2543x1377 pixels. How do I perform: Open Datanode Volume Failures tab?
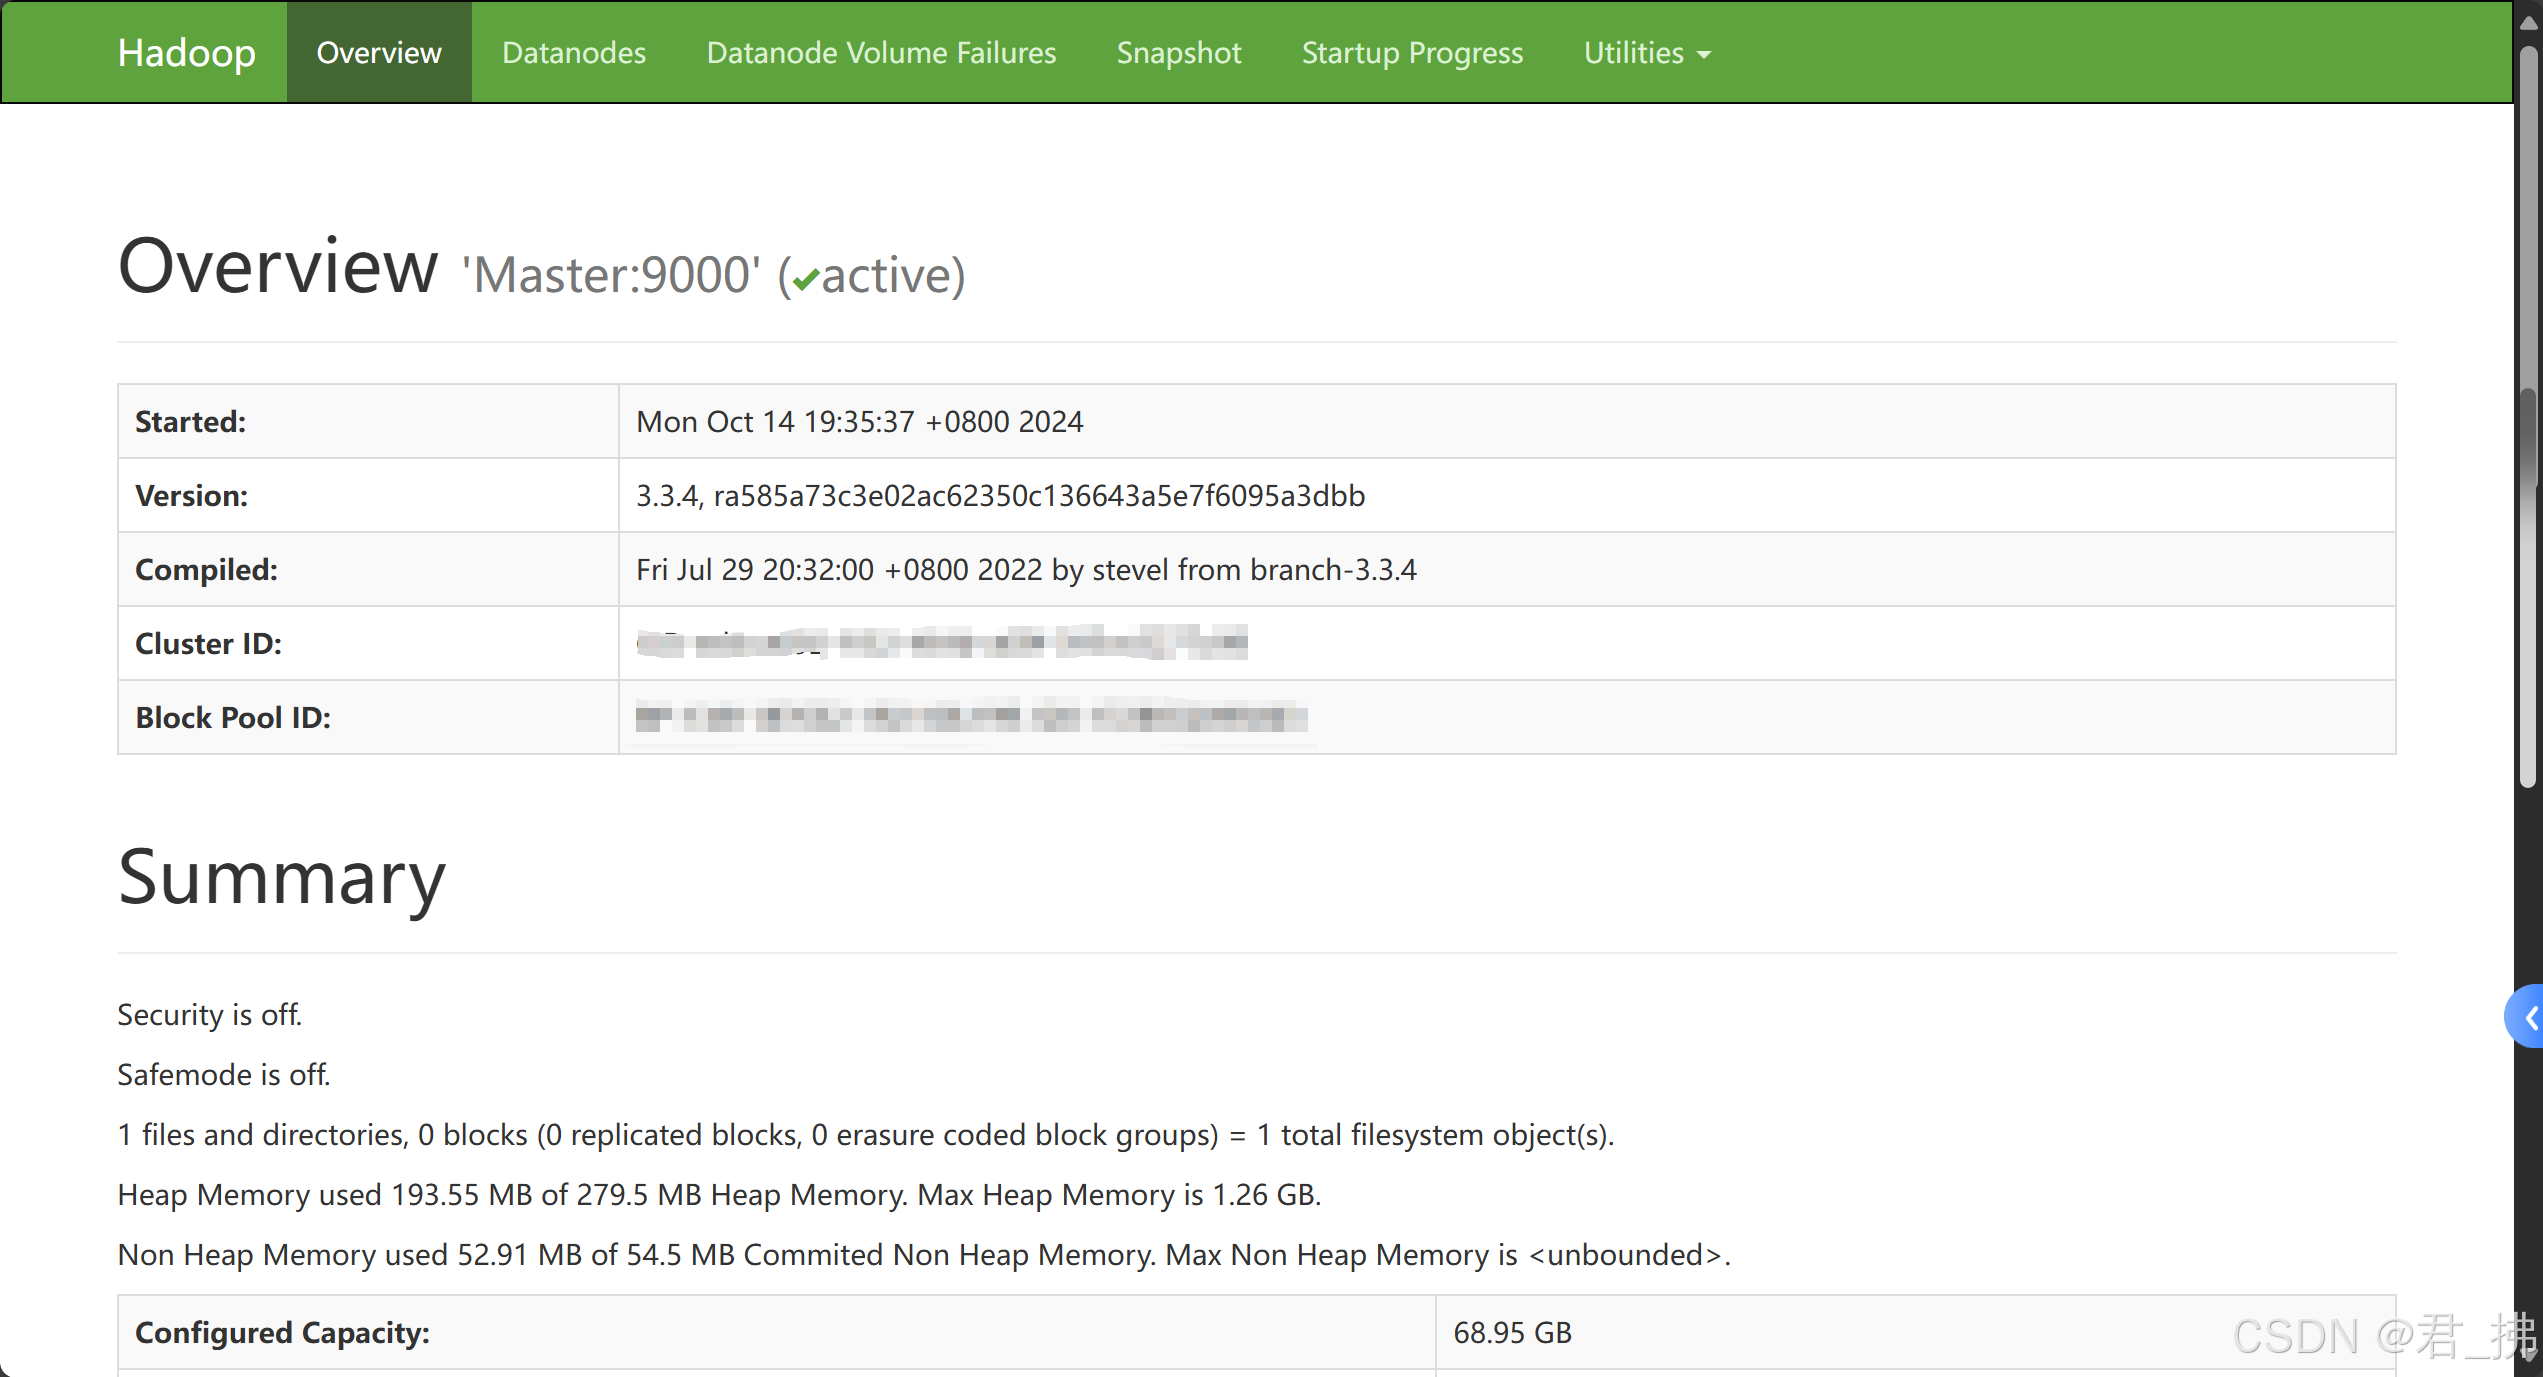pos(881,53)
